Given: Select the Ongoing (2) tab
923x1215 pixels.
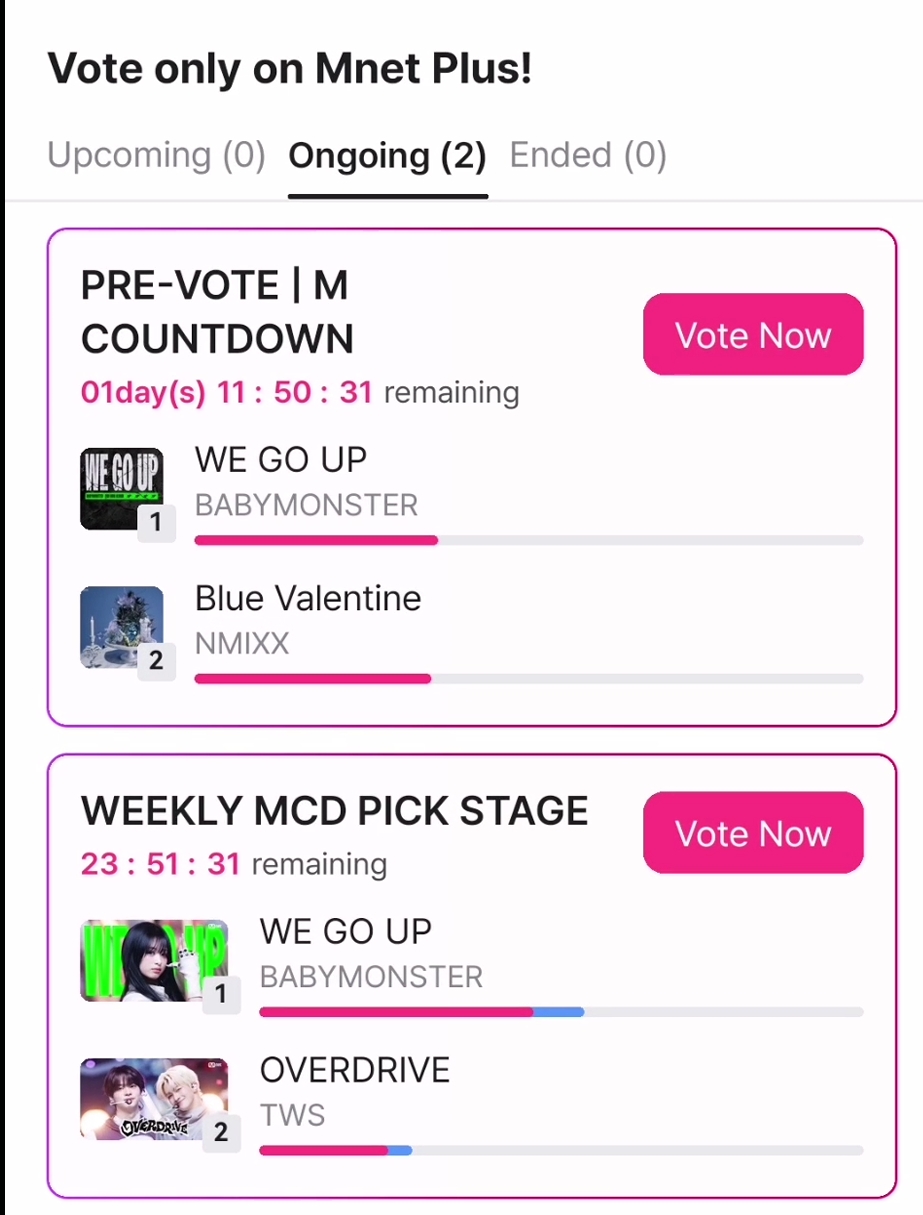Looking at the screenshot, I should pyautogui.click(x=387, y=156).
